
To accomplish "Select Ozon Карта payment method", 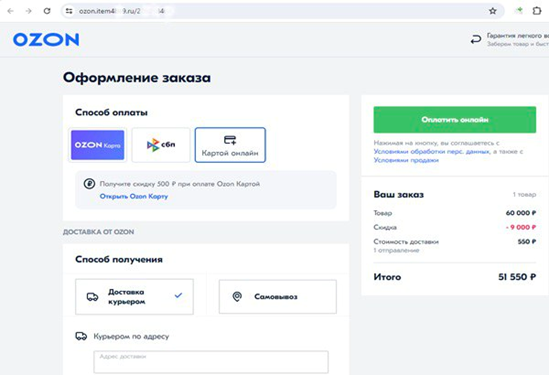I will (97, 145).
